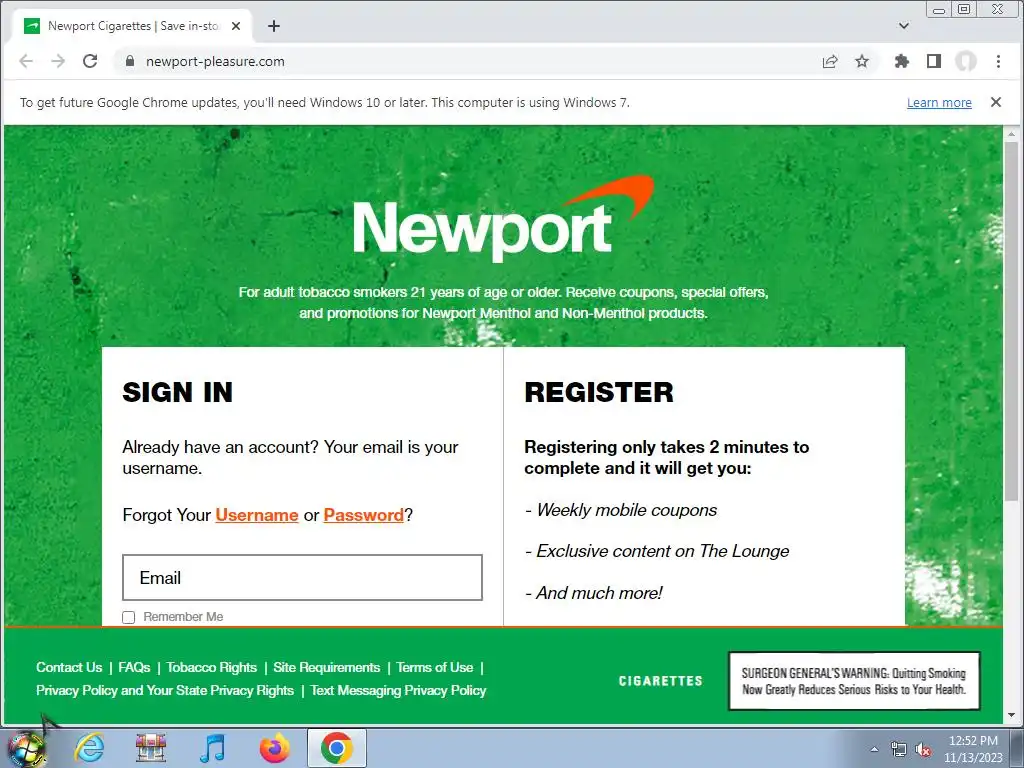1024x768 pixels.
Task: Open a new browser tab
Action: 274,26
